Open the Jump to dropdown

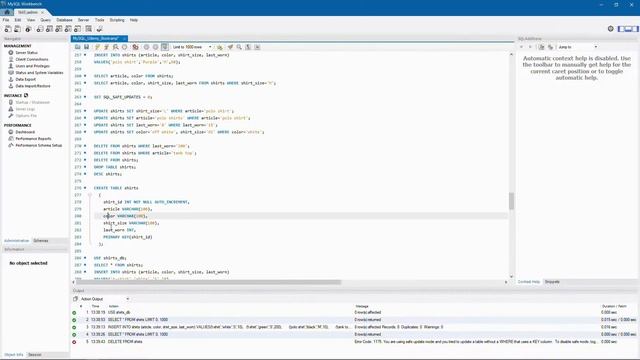(x=578, y=47)
